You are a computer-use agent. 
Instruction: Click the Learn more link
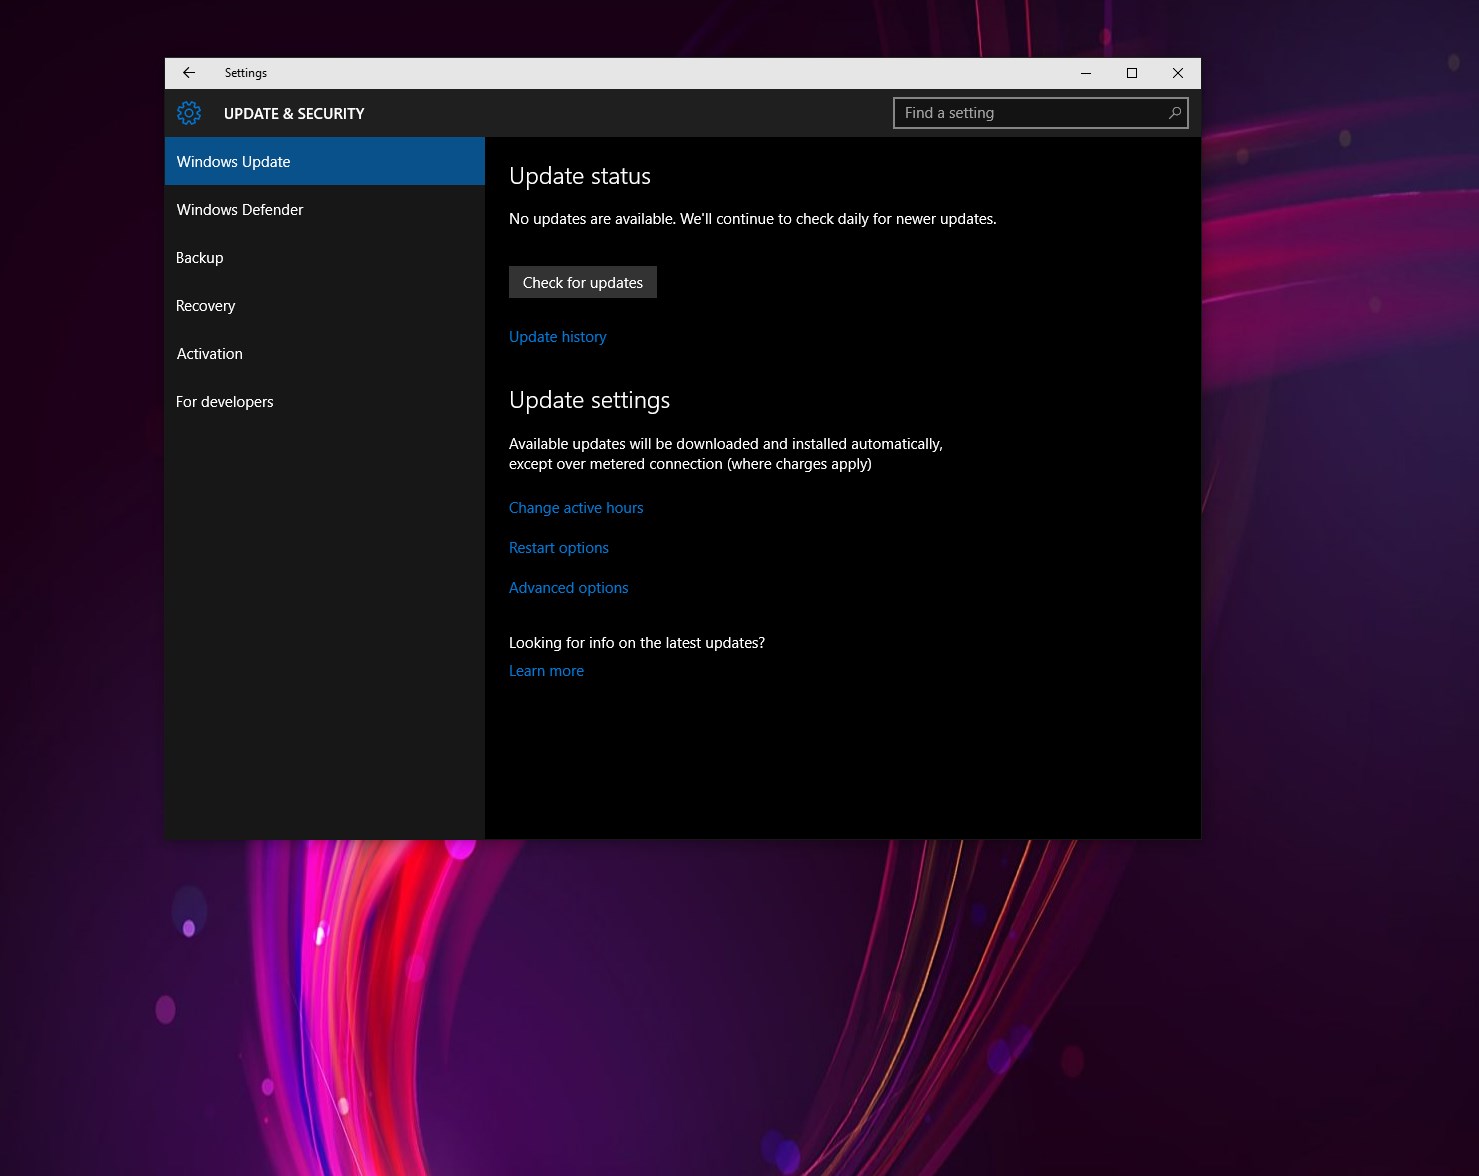[546, 671]
